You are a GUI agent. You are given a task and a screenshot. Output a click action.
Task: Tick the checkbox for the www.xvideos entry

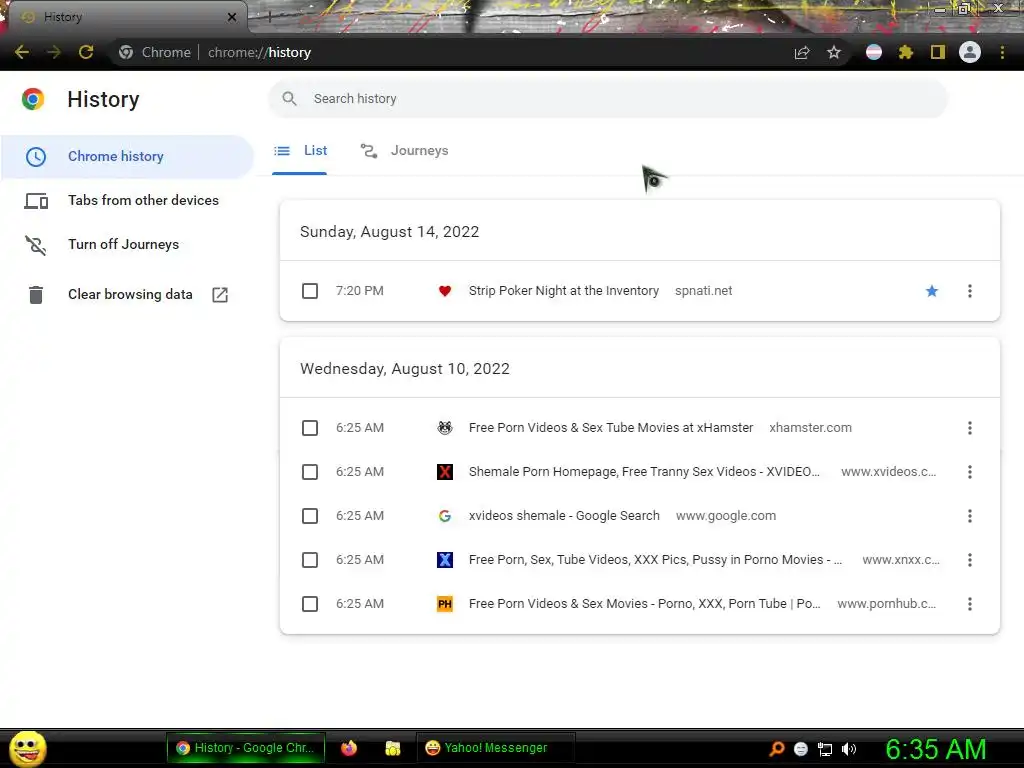[310, 472]
